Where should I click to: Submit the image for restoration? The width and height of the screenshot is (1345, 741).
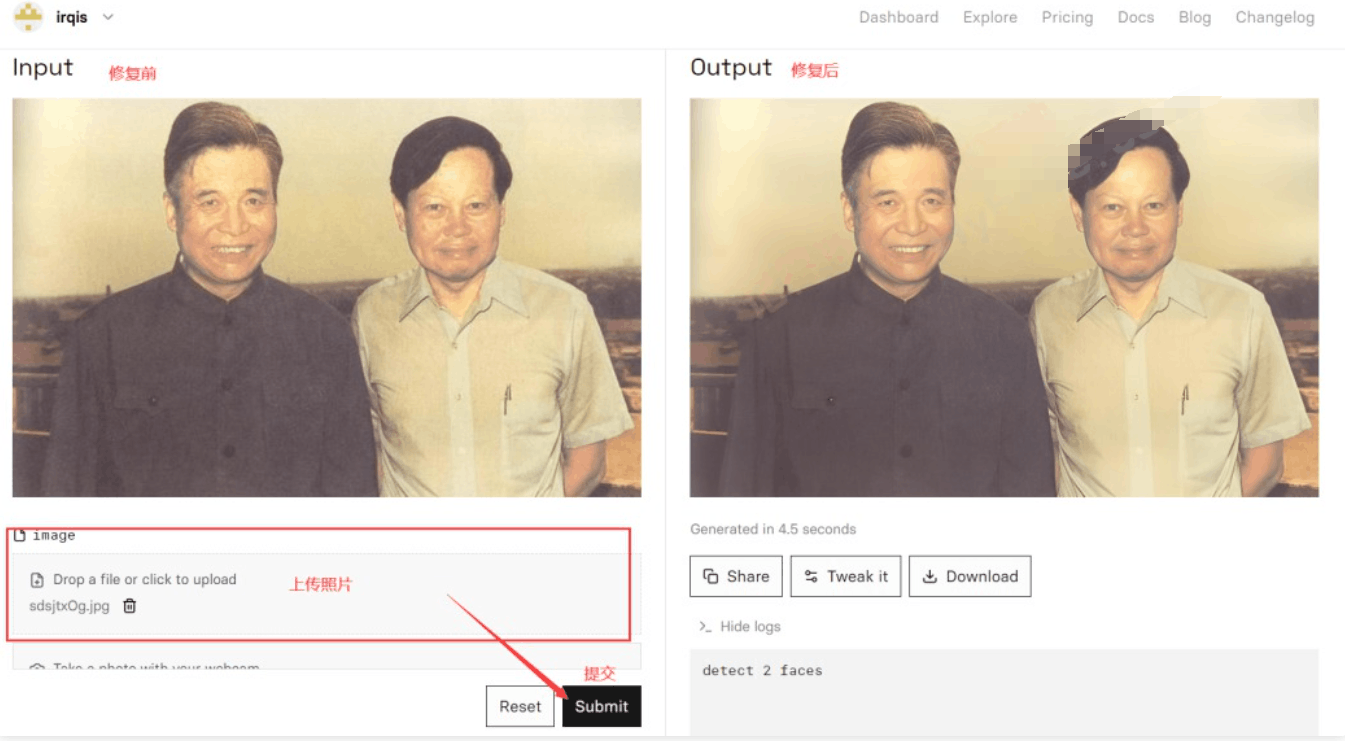click(601, 706)
